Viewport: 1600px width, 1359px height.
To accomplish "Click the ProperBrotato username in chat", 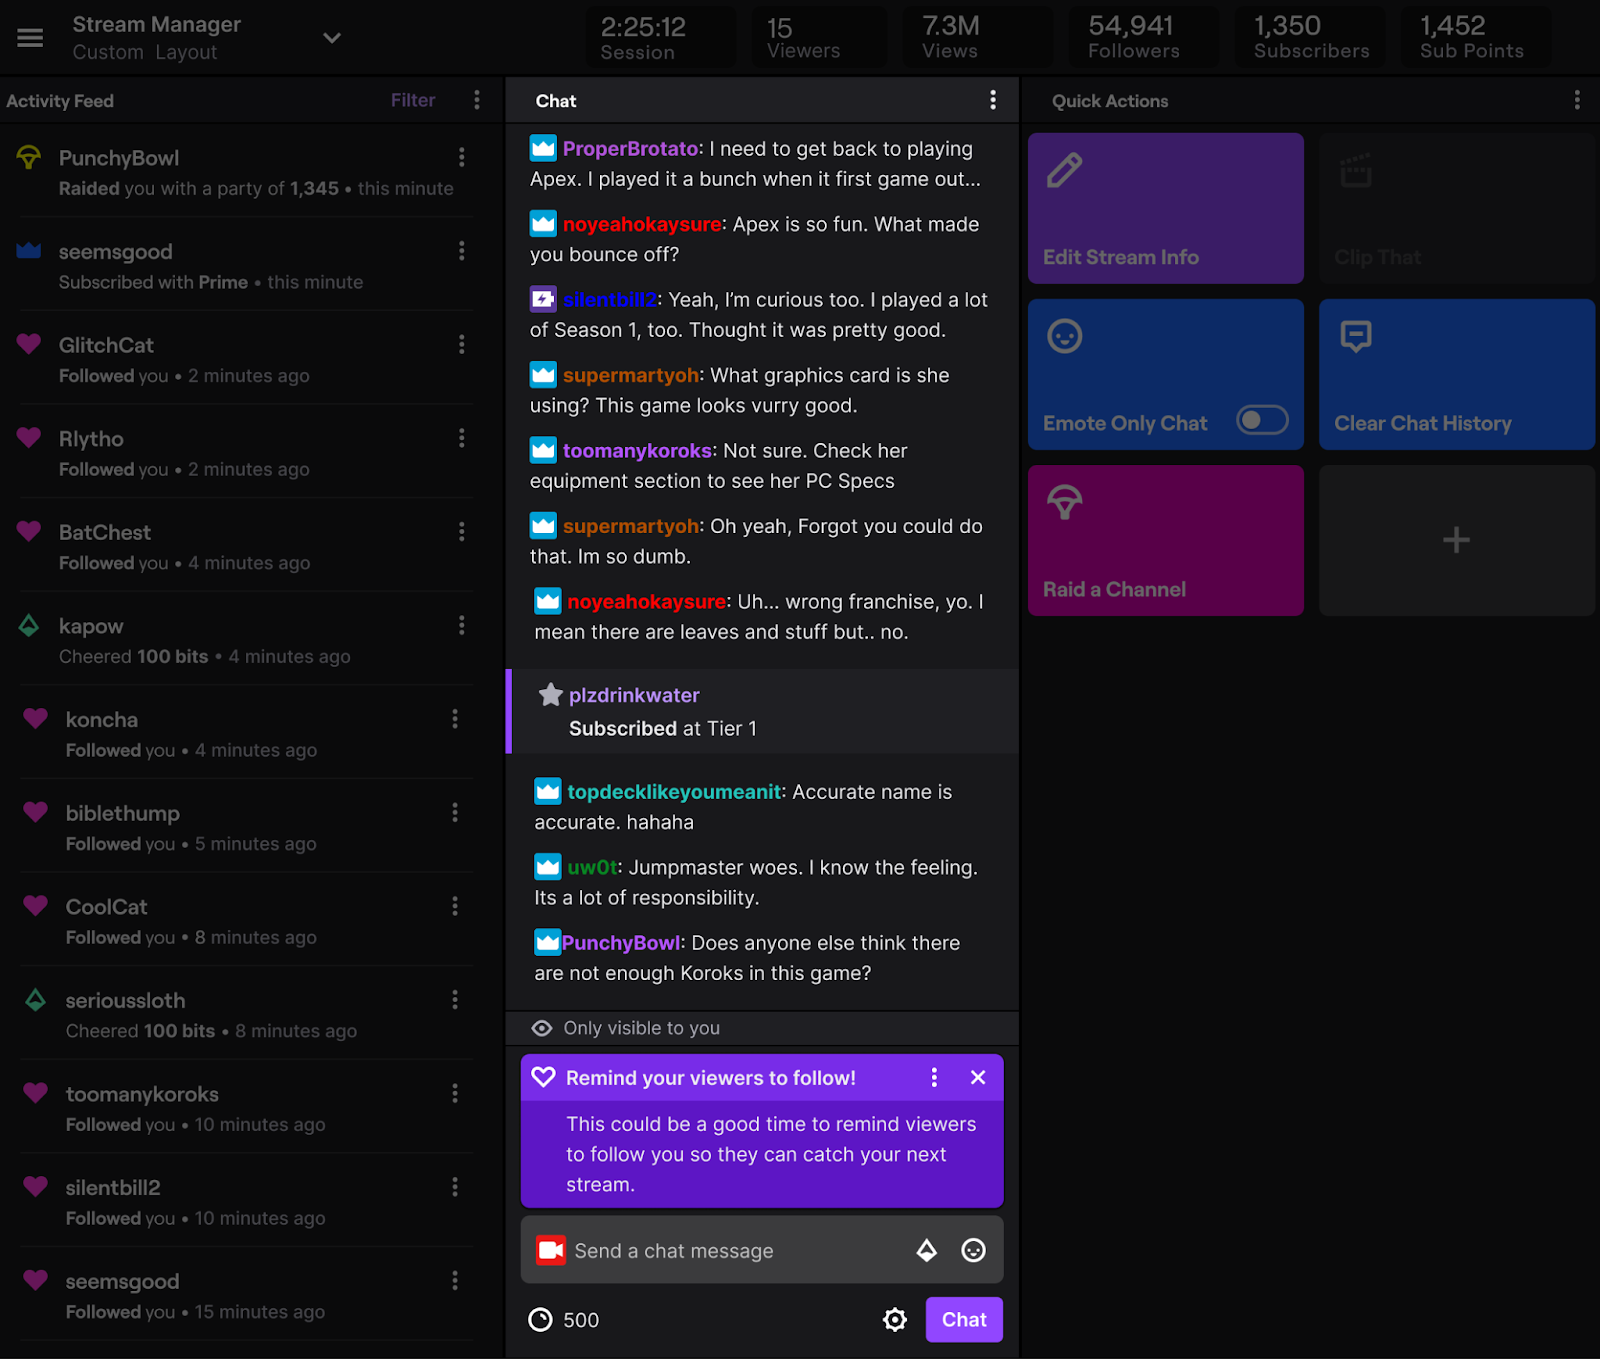I will 631,149.
